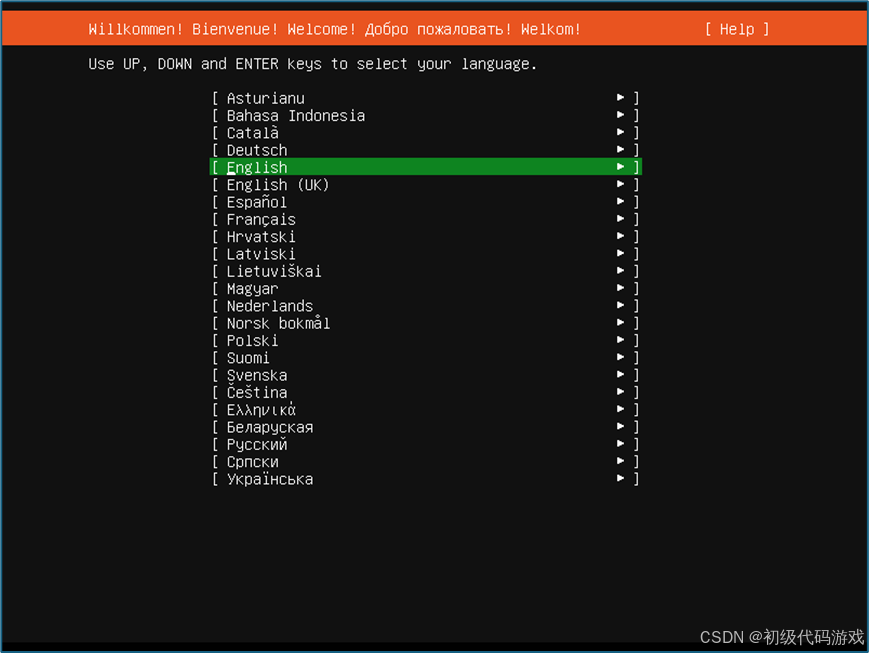The height and width of the screenshot is (653, 869).
Task: Select the highlighted English entry
Action: (425, 167)
